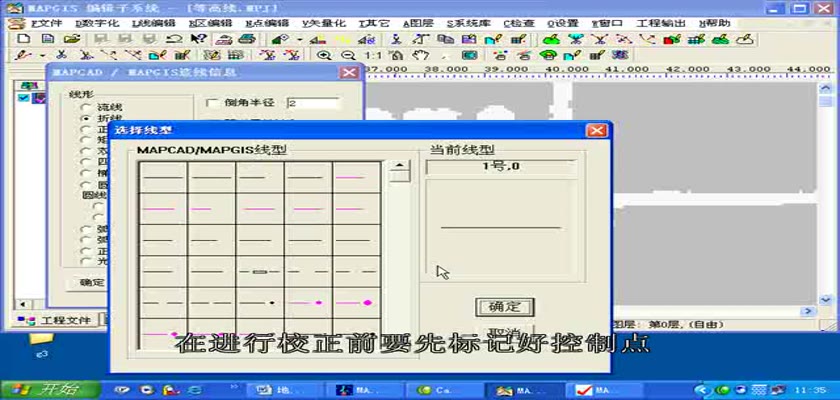The width and height of the screenshot is (840, 400).
Task: Click the 11:35 clock in the system tray
Action: pos(809,390)
